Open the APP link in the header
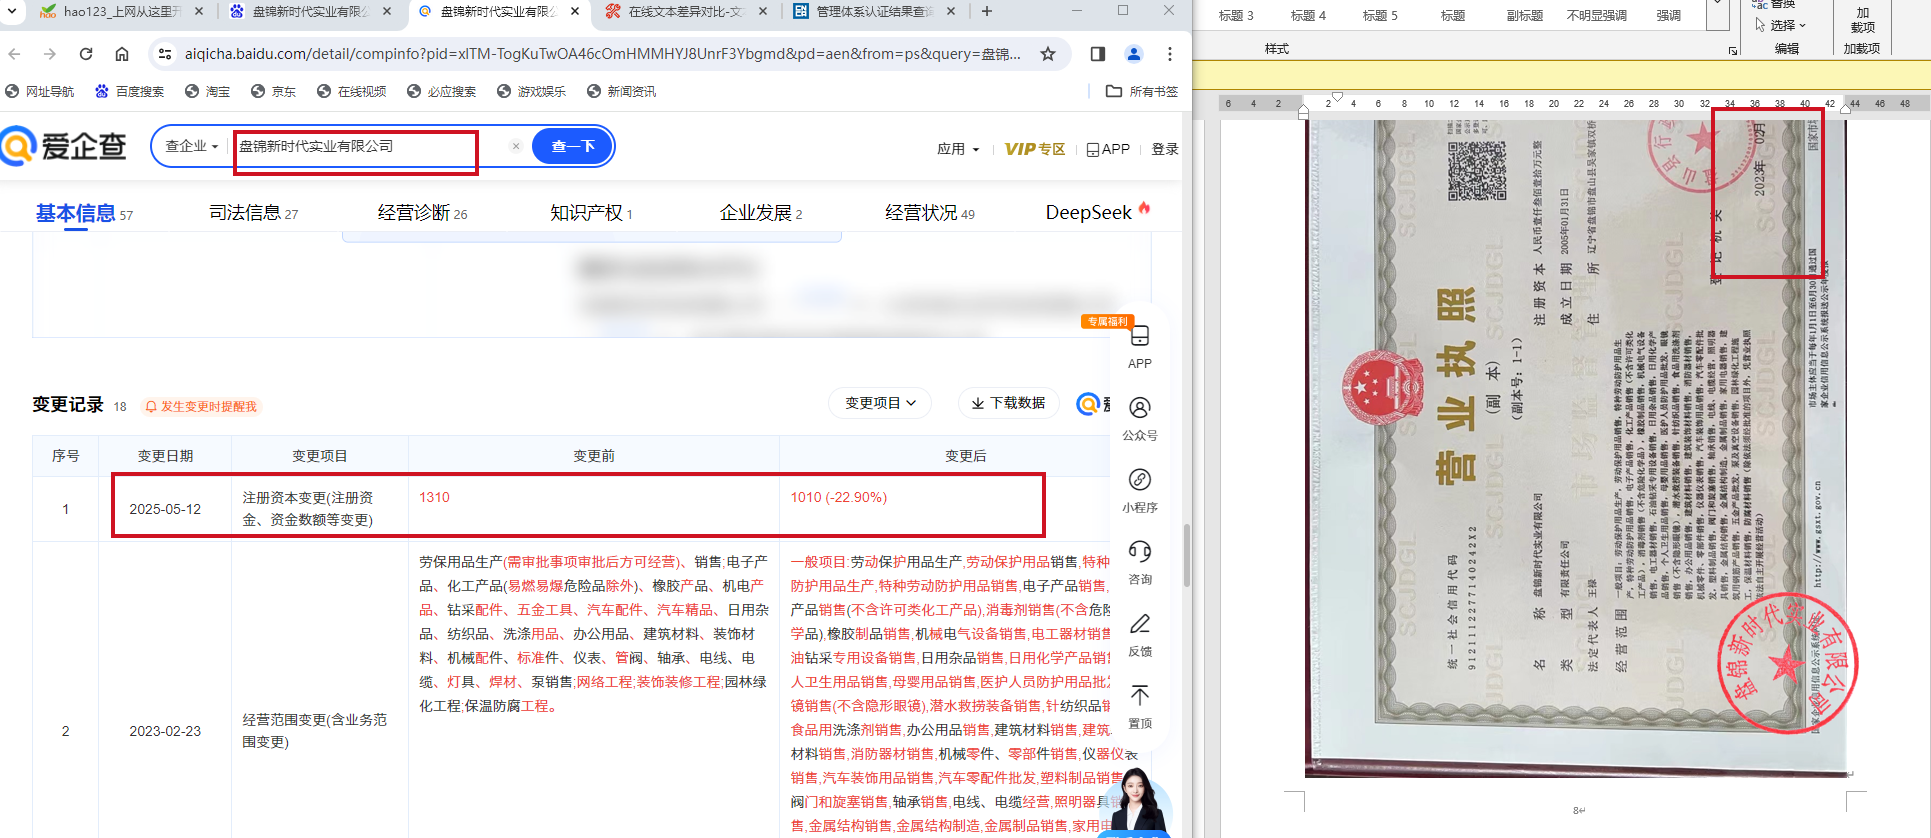The image size is (1931, 838). coord(1108,149)
